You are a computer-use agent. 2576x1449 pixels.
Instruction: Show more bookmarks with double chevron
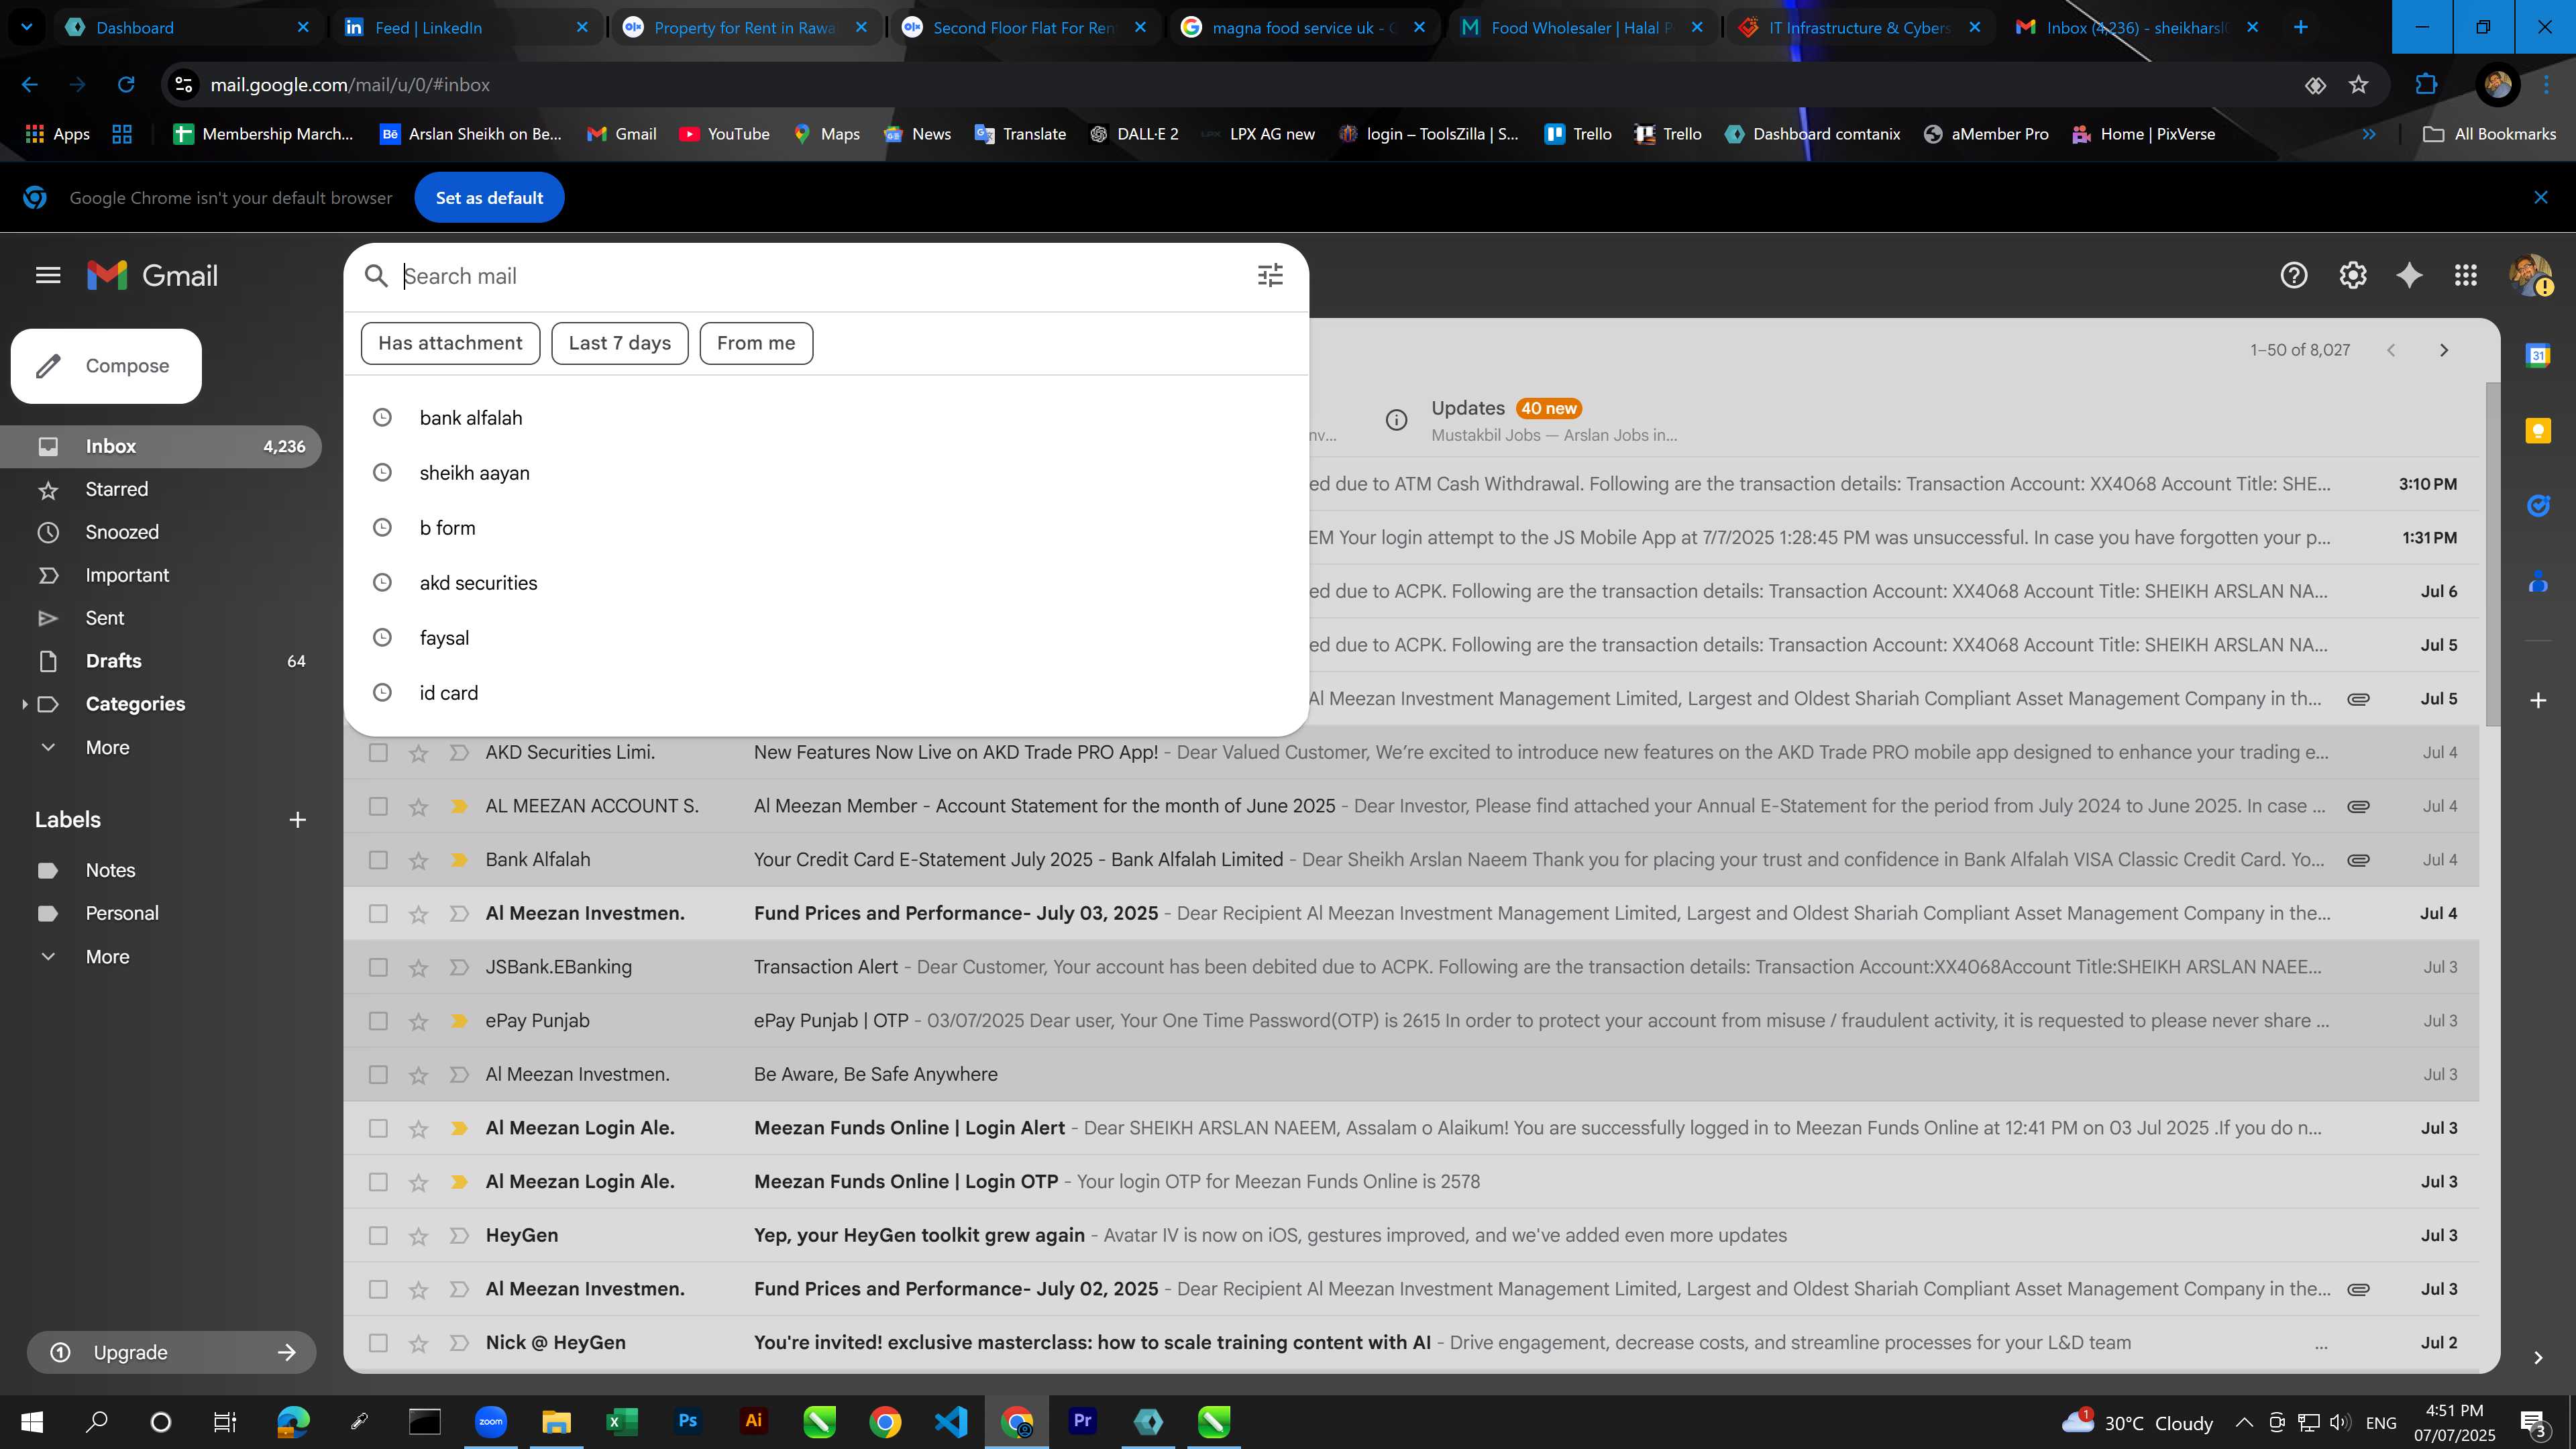tap(2369, 134)
